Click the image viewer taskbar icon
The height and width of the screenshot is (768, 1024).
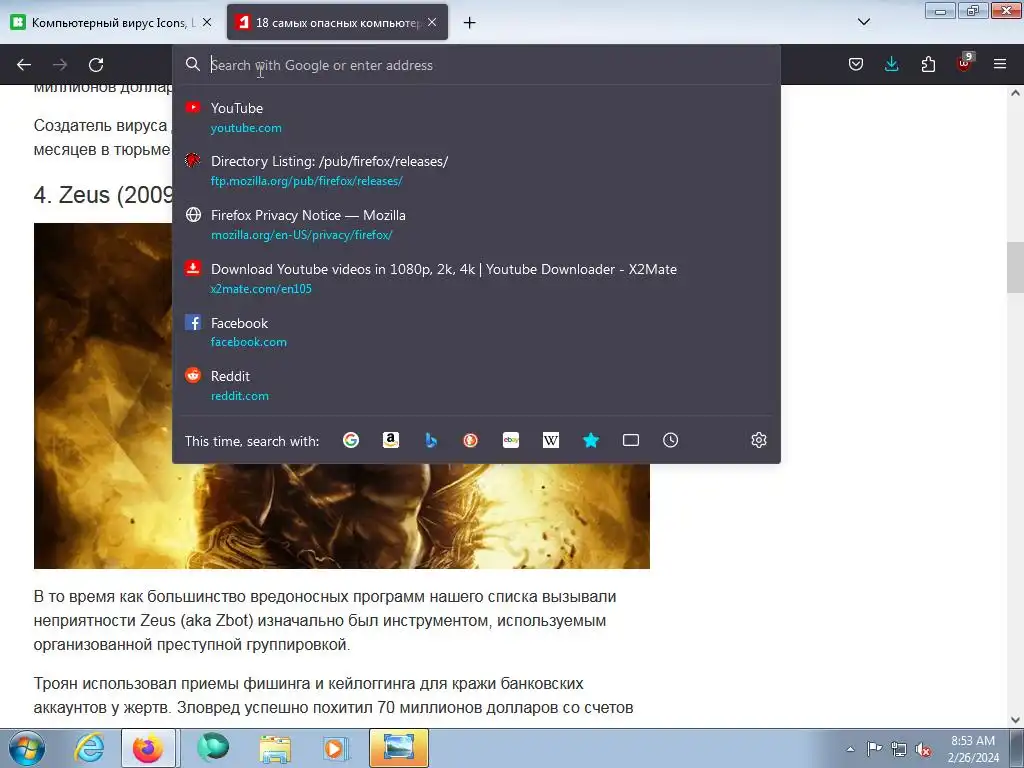[x=399, y=748]
